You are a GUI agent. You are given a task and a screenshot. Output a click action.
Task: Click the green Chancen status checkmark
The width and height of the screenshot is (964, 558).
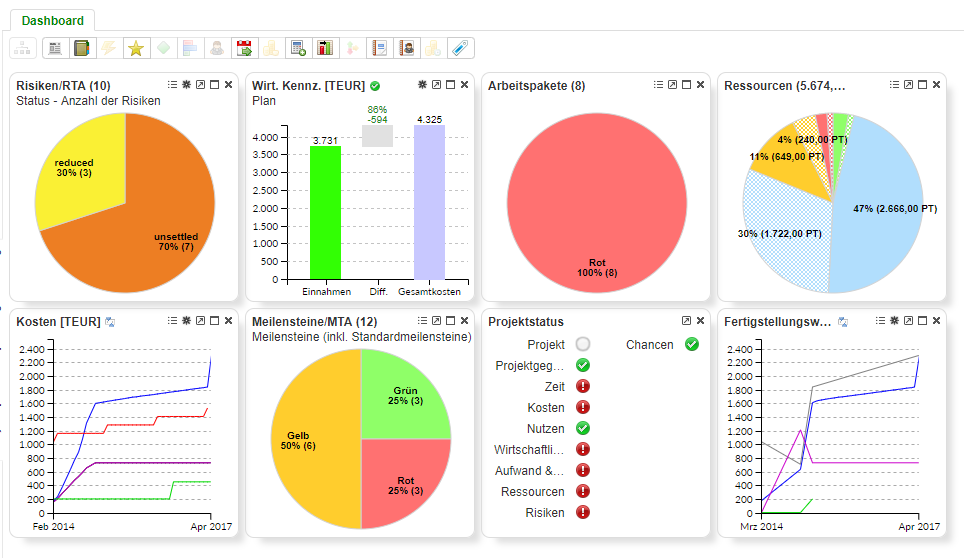coord(691,344)
